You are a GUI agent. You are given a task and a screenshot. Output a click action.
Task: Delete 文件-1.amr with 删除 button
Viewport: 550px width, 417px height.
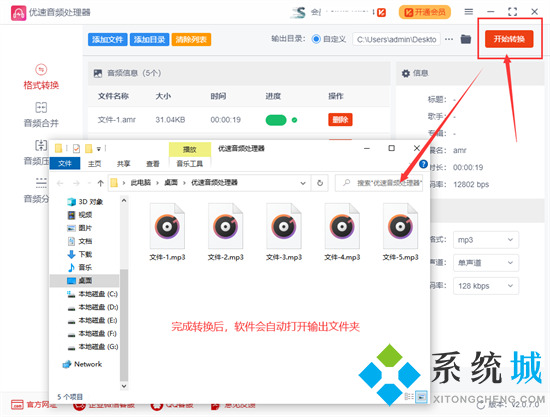click(x=340, y=120)
